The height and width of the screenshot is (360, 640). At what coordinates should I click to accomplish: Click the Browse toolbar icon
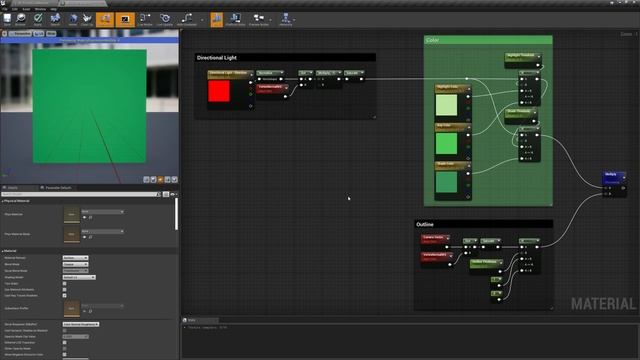coord(20,19)
